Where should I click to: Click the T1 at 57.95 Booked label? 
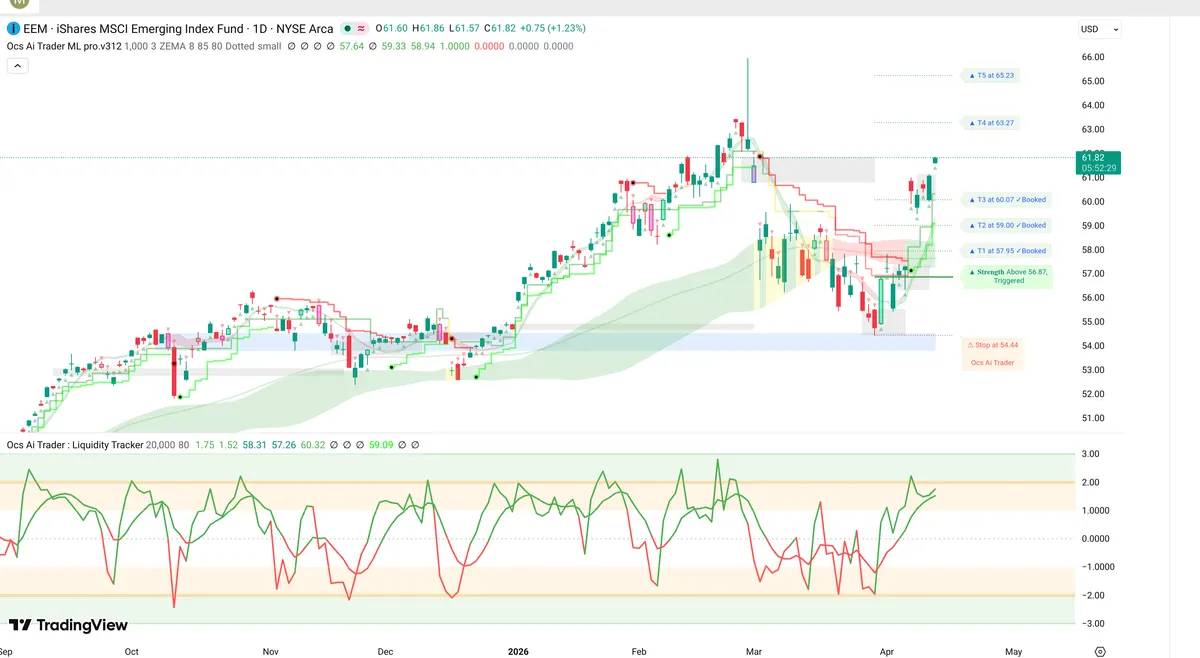[1005, 250]
